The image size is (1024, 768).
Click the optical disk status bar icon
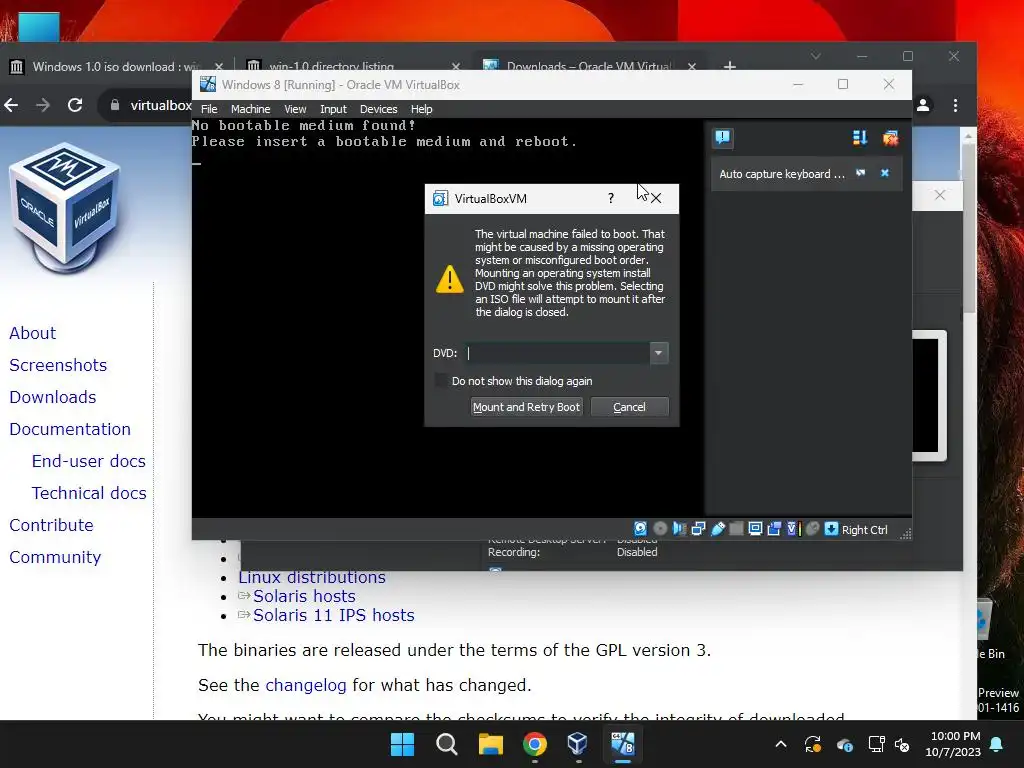pos(660,529)
